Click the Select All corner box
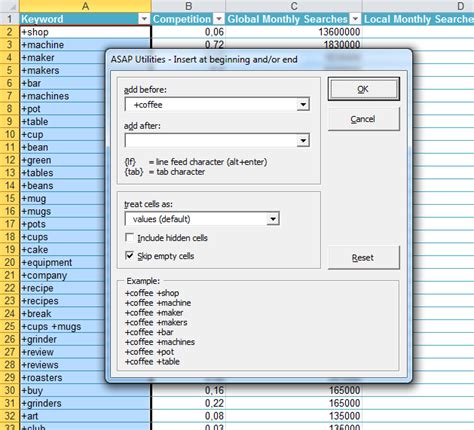This screenshot has height=430, width=474. pos(9,6)
